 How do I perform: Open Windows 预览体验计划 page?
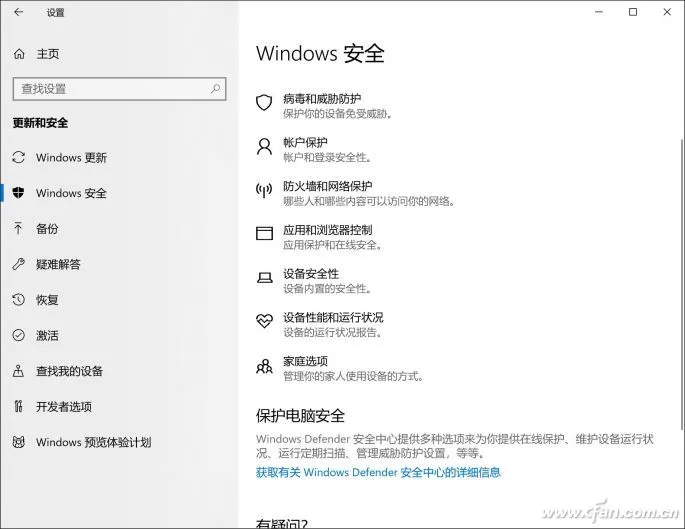click(x=93, y=442)
